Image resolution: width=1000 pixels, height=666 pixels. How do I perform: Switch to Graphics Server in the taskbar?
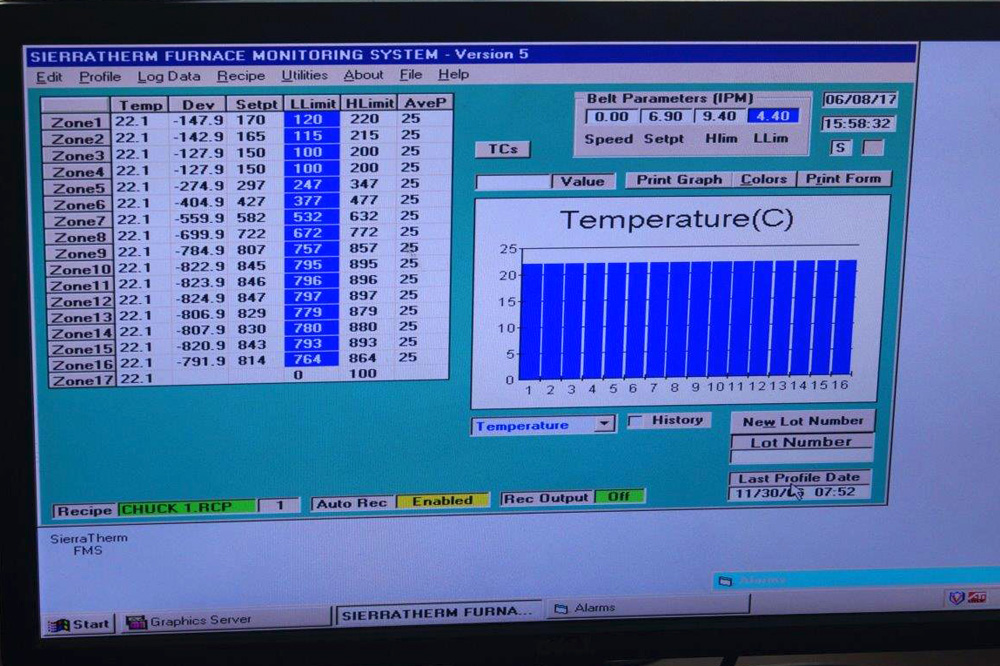[224, 621]
